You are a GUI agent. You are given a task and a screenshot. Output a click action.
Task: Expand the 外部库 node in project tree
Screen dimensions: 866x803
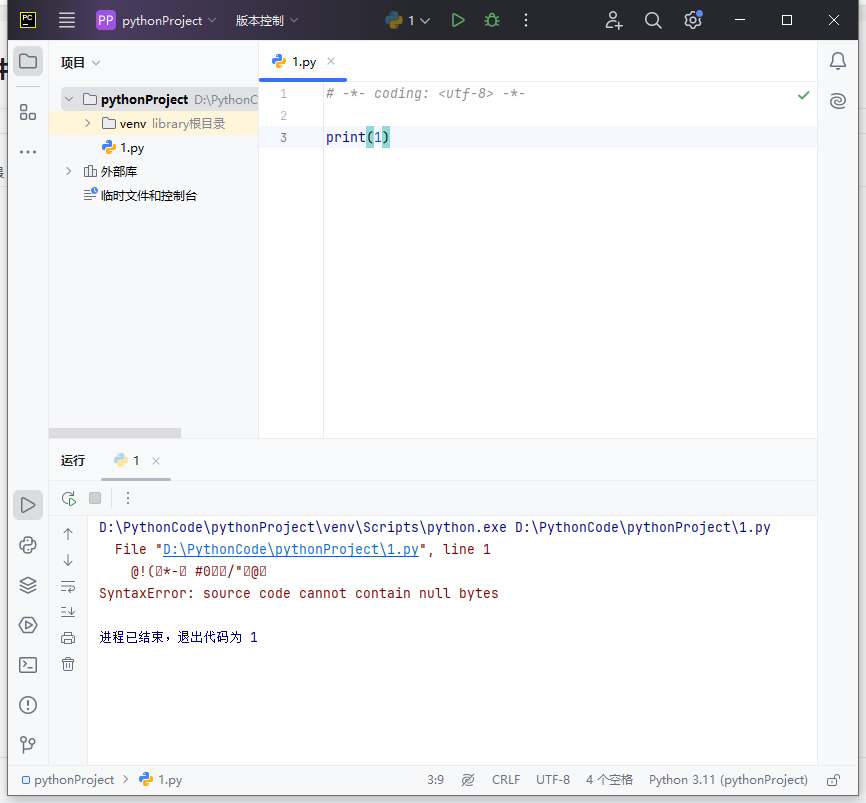(69, 172)
